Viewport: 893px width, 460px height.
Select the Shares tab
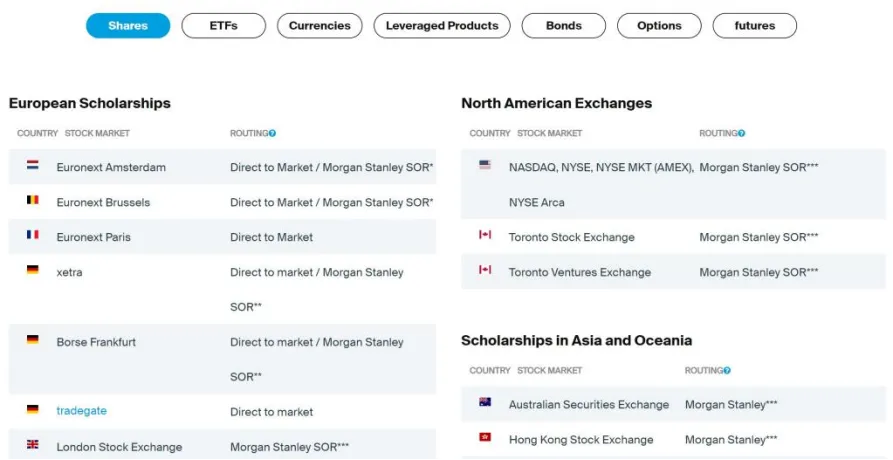pos(128,26)
